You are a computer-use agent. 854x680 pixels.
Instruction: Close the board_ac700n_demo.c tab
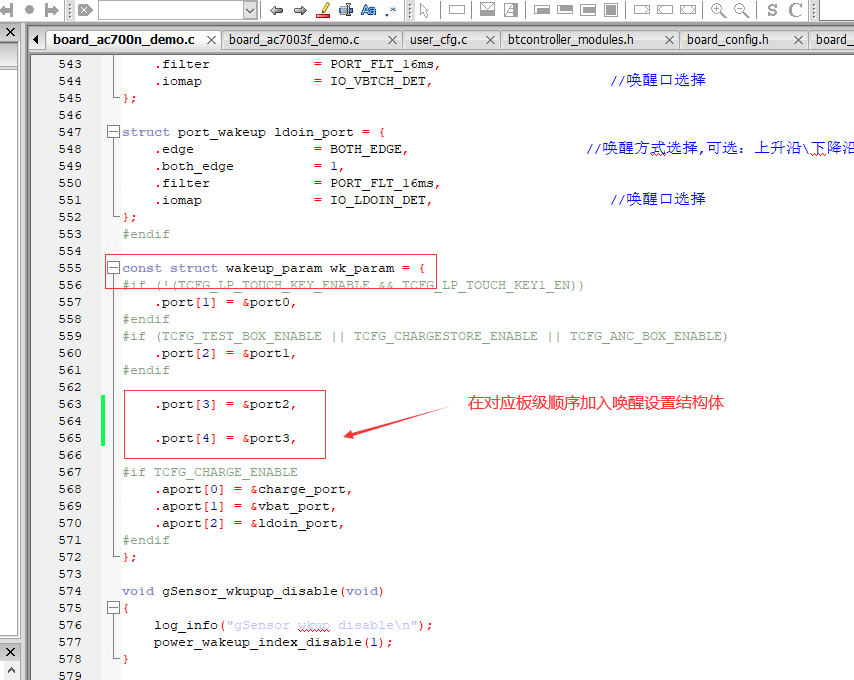click(211, 40)
